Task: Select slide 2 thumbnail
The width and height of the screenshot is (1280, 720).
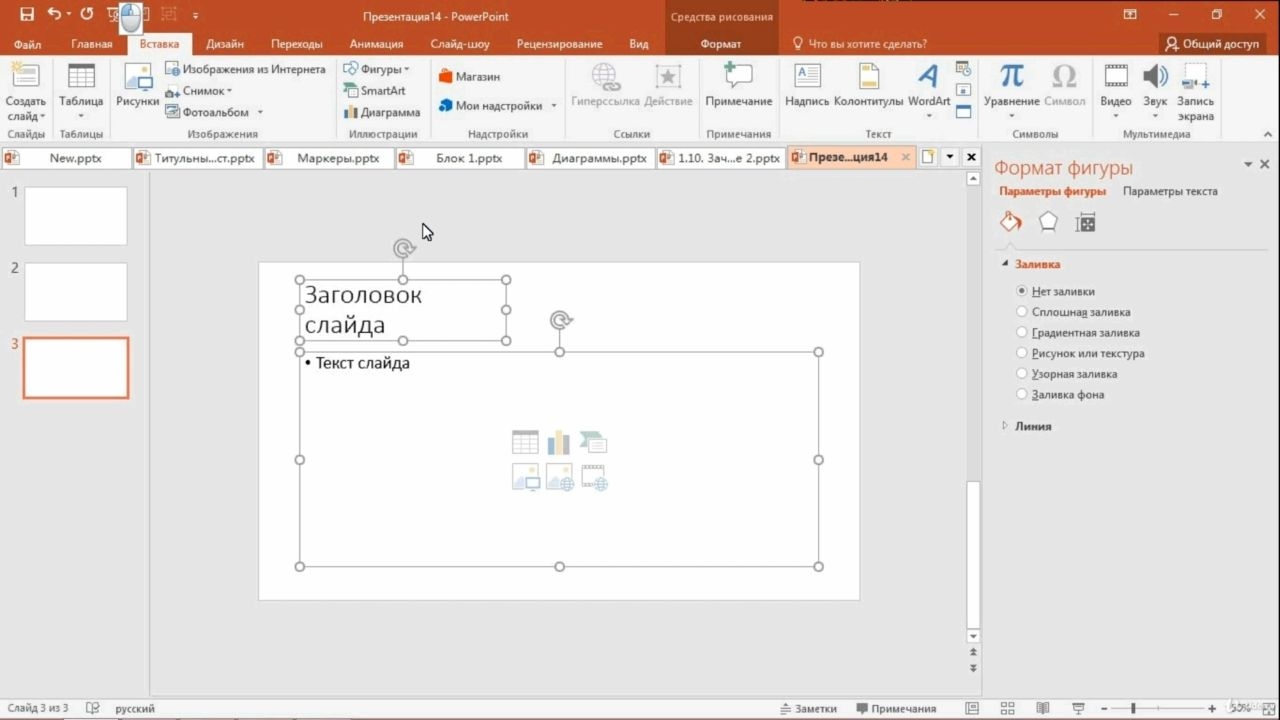Action: pyautogui.click(x=76, y=292)
